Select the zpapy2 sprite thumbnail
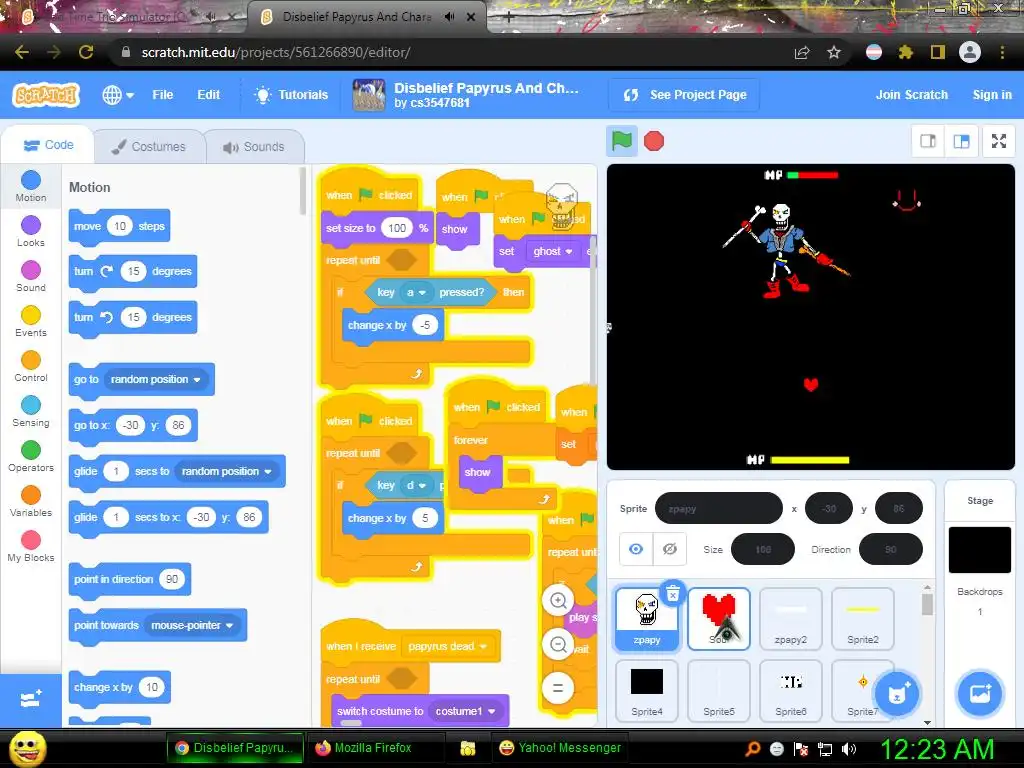The width and height of the screenshot is (1024, 768). pyautogui.click(x=790, y=618)
